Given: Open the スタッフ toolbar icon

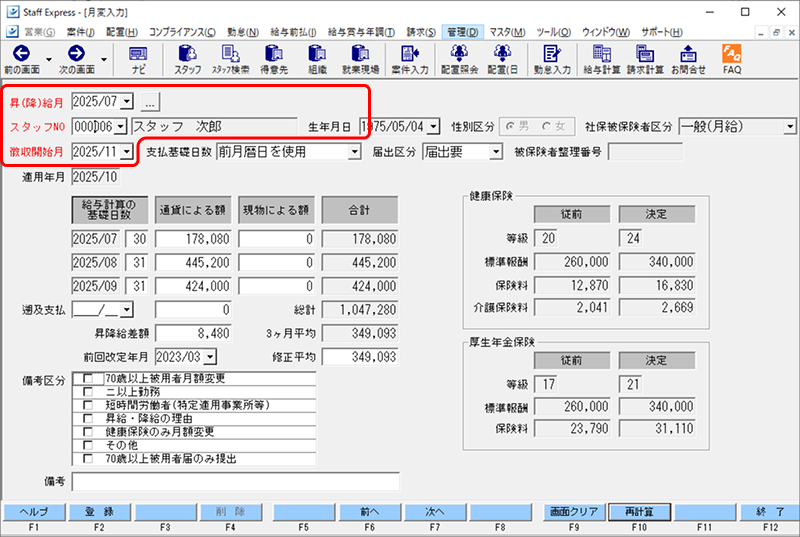Looking at the screenshot, I should (188, 60).
